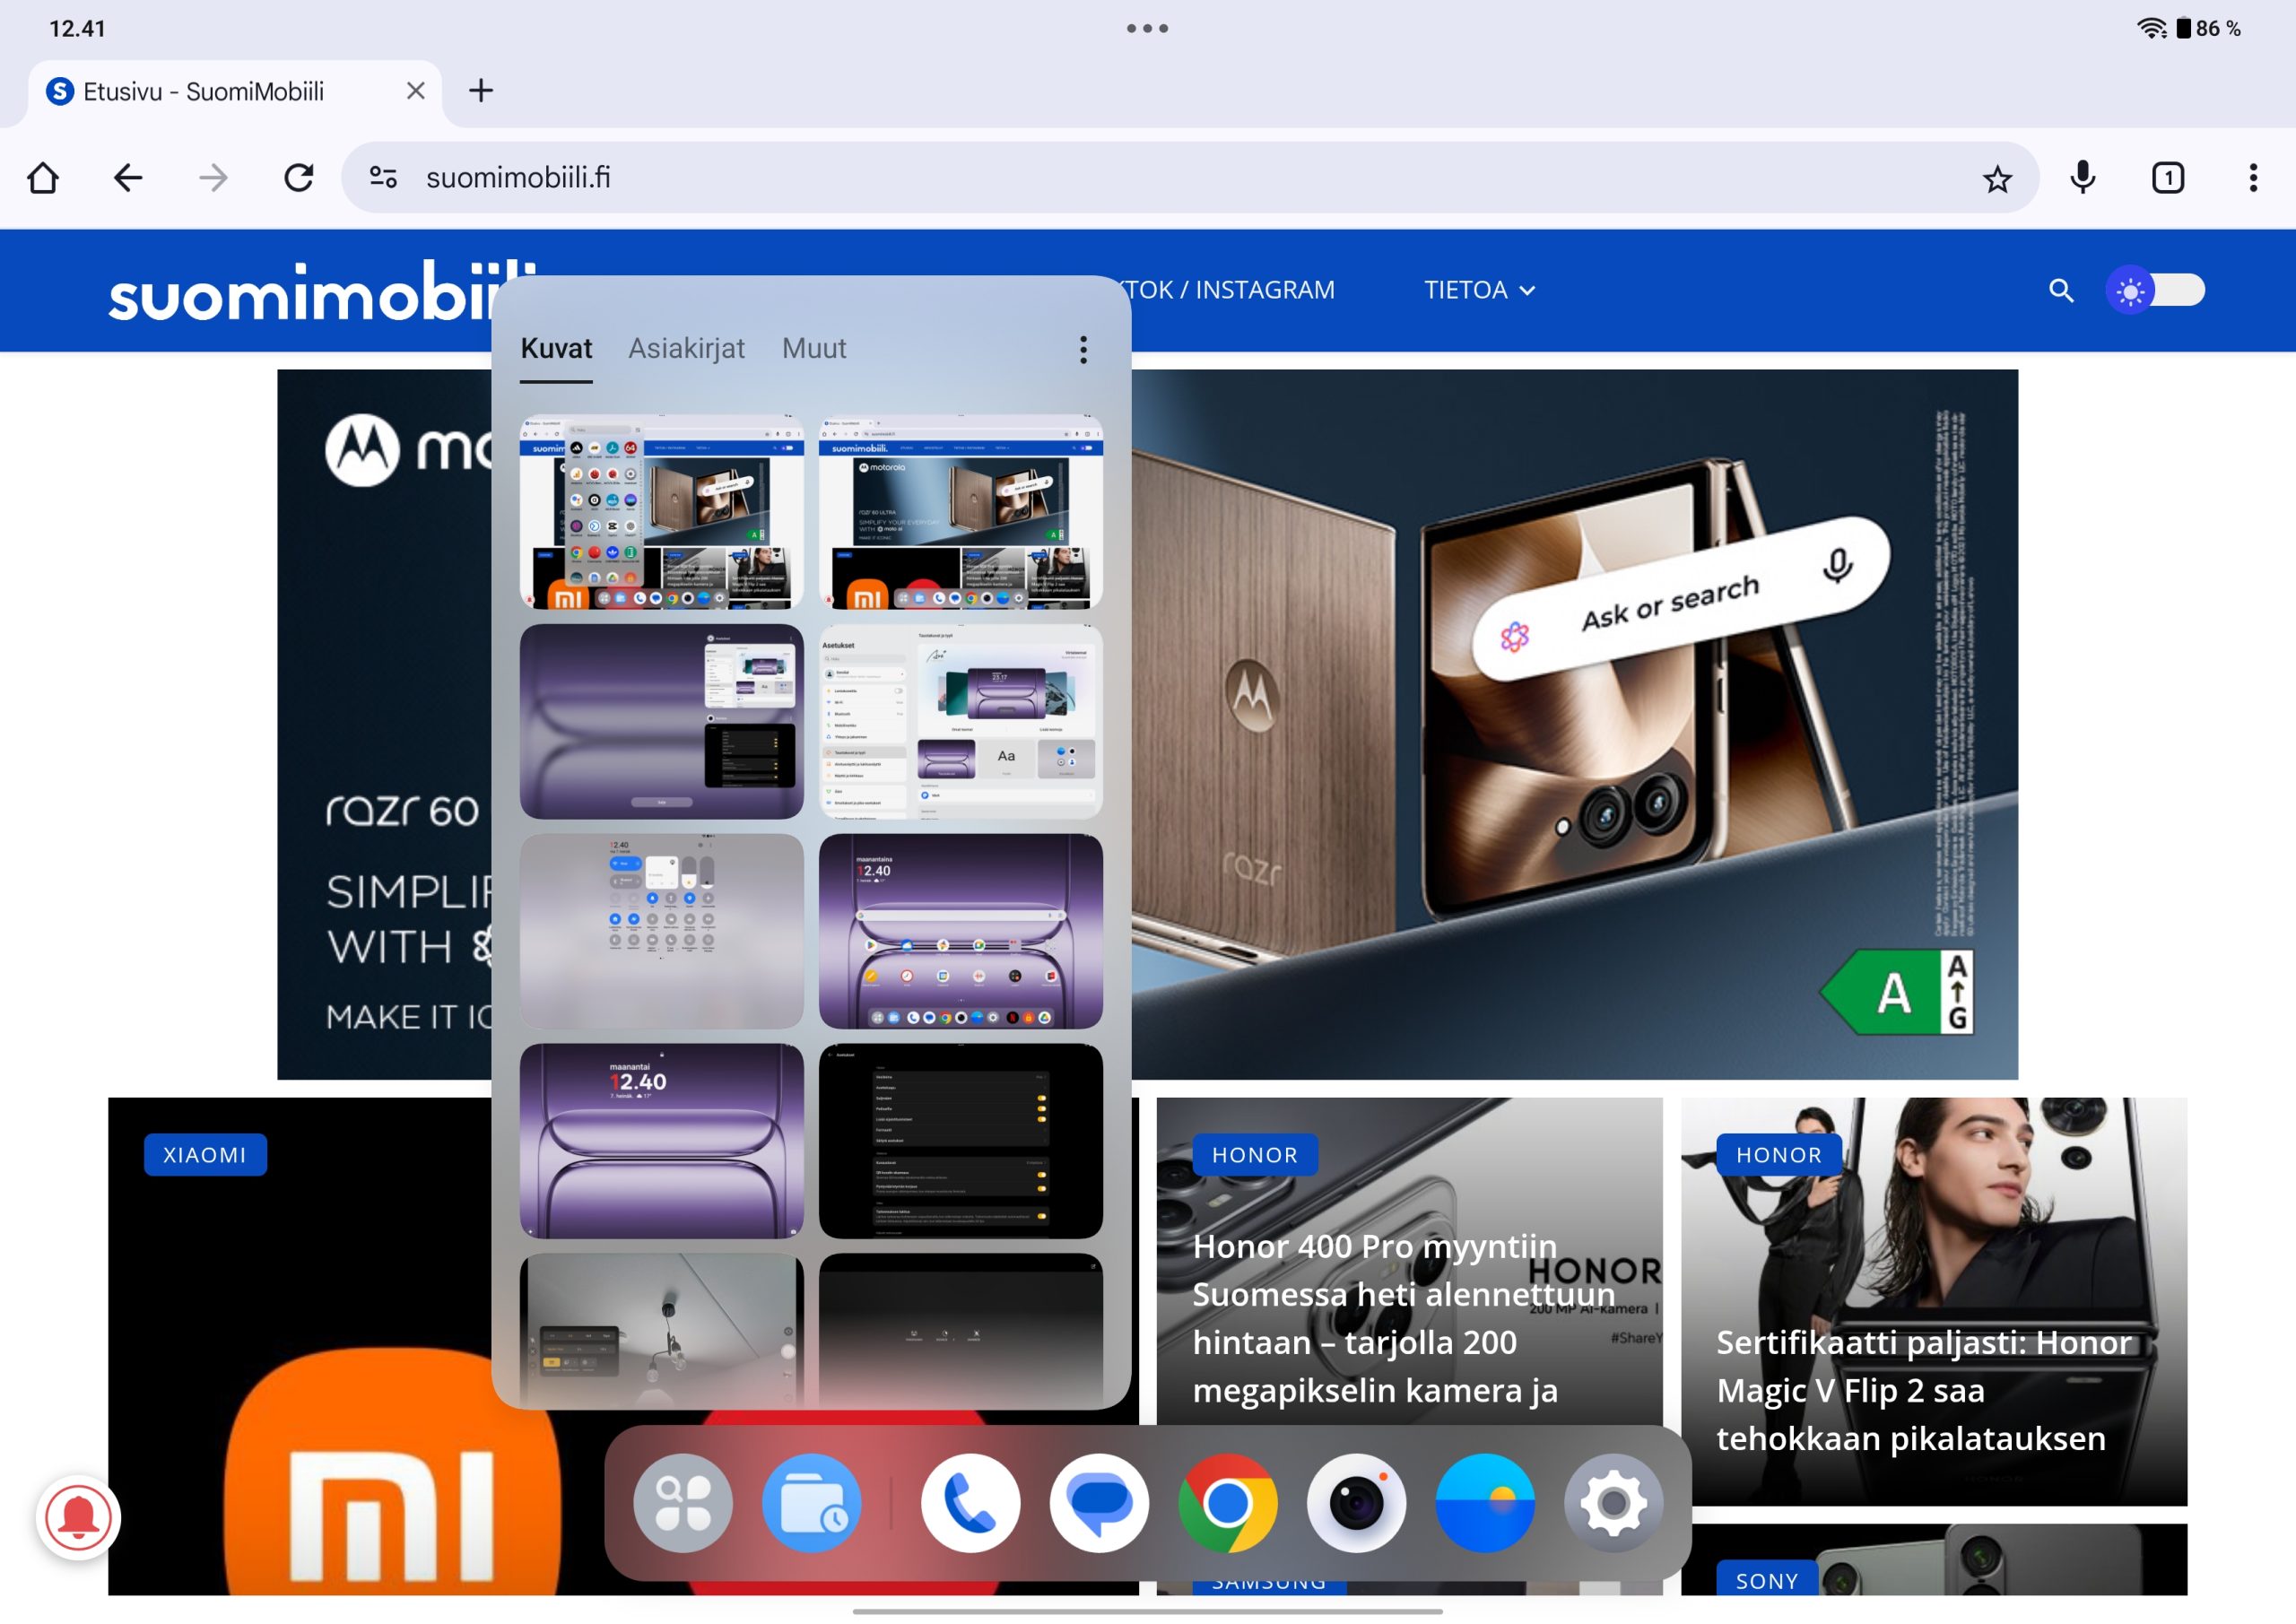Launch Chrome from the dock
Viewport: 2296px width, 1624px height.
tap(1228, 1503)
